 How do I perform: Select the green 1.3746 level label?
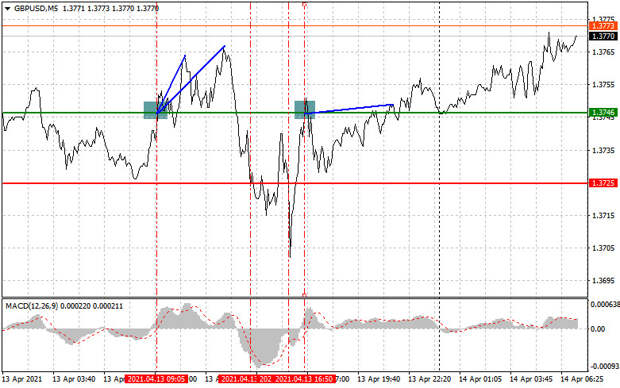[x=603, y=113]
